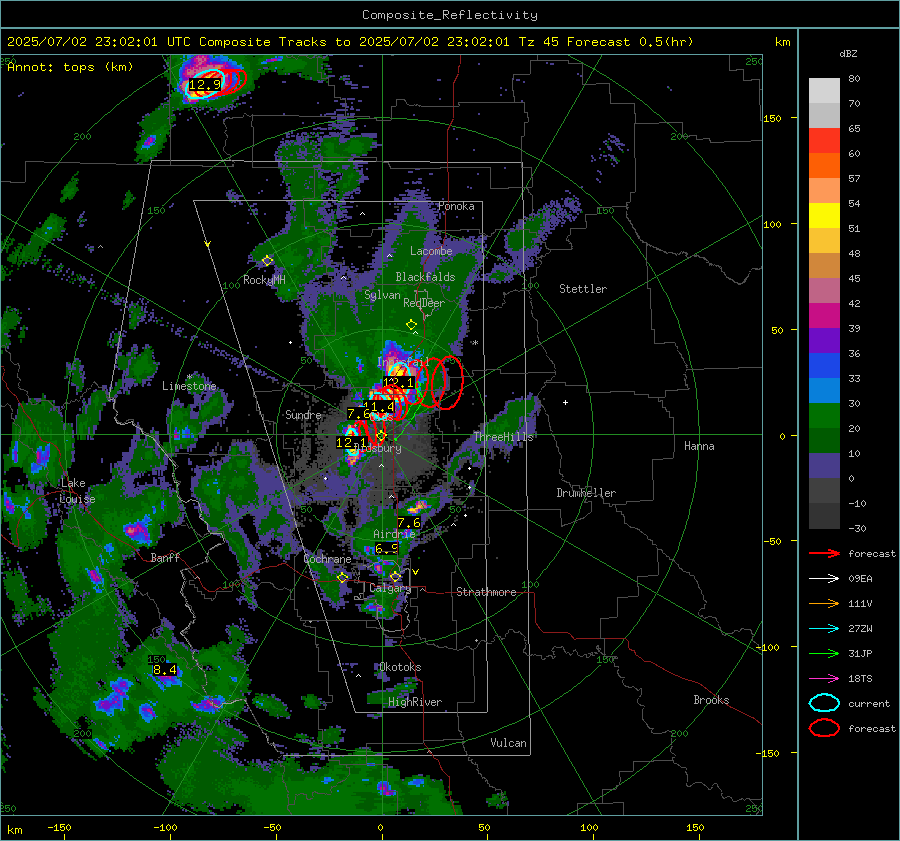
Task: Click the red forecast arrow in legend
Action: [824, 553]
